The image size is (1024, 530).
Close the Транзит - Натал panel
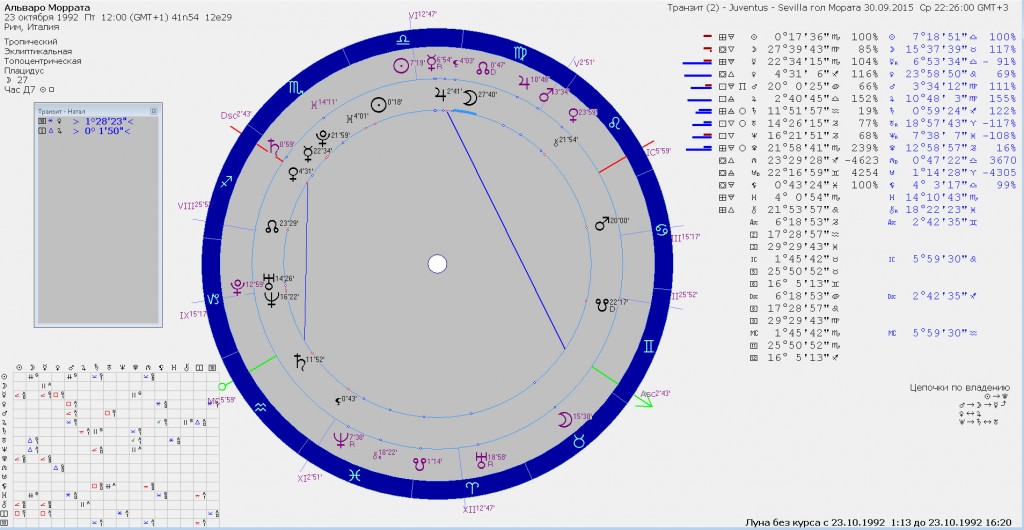(154, 111)
